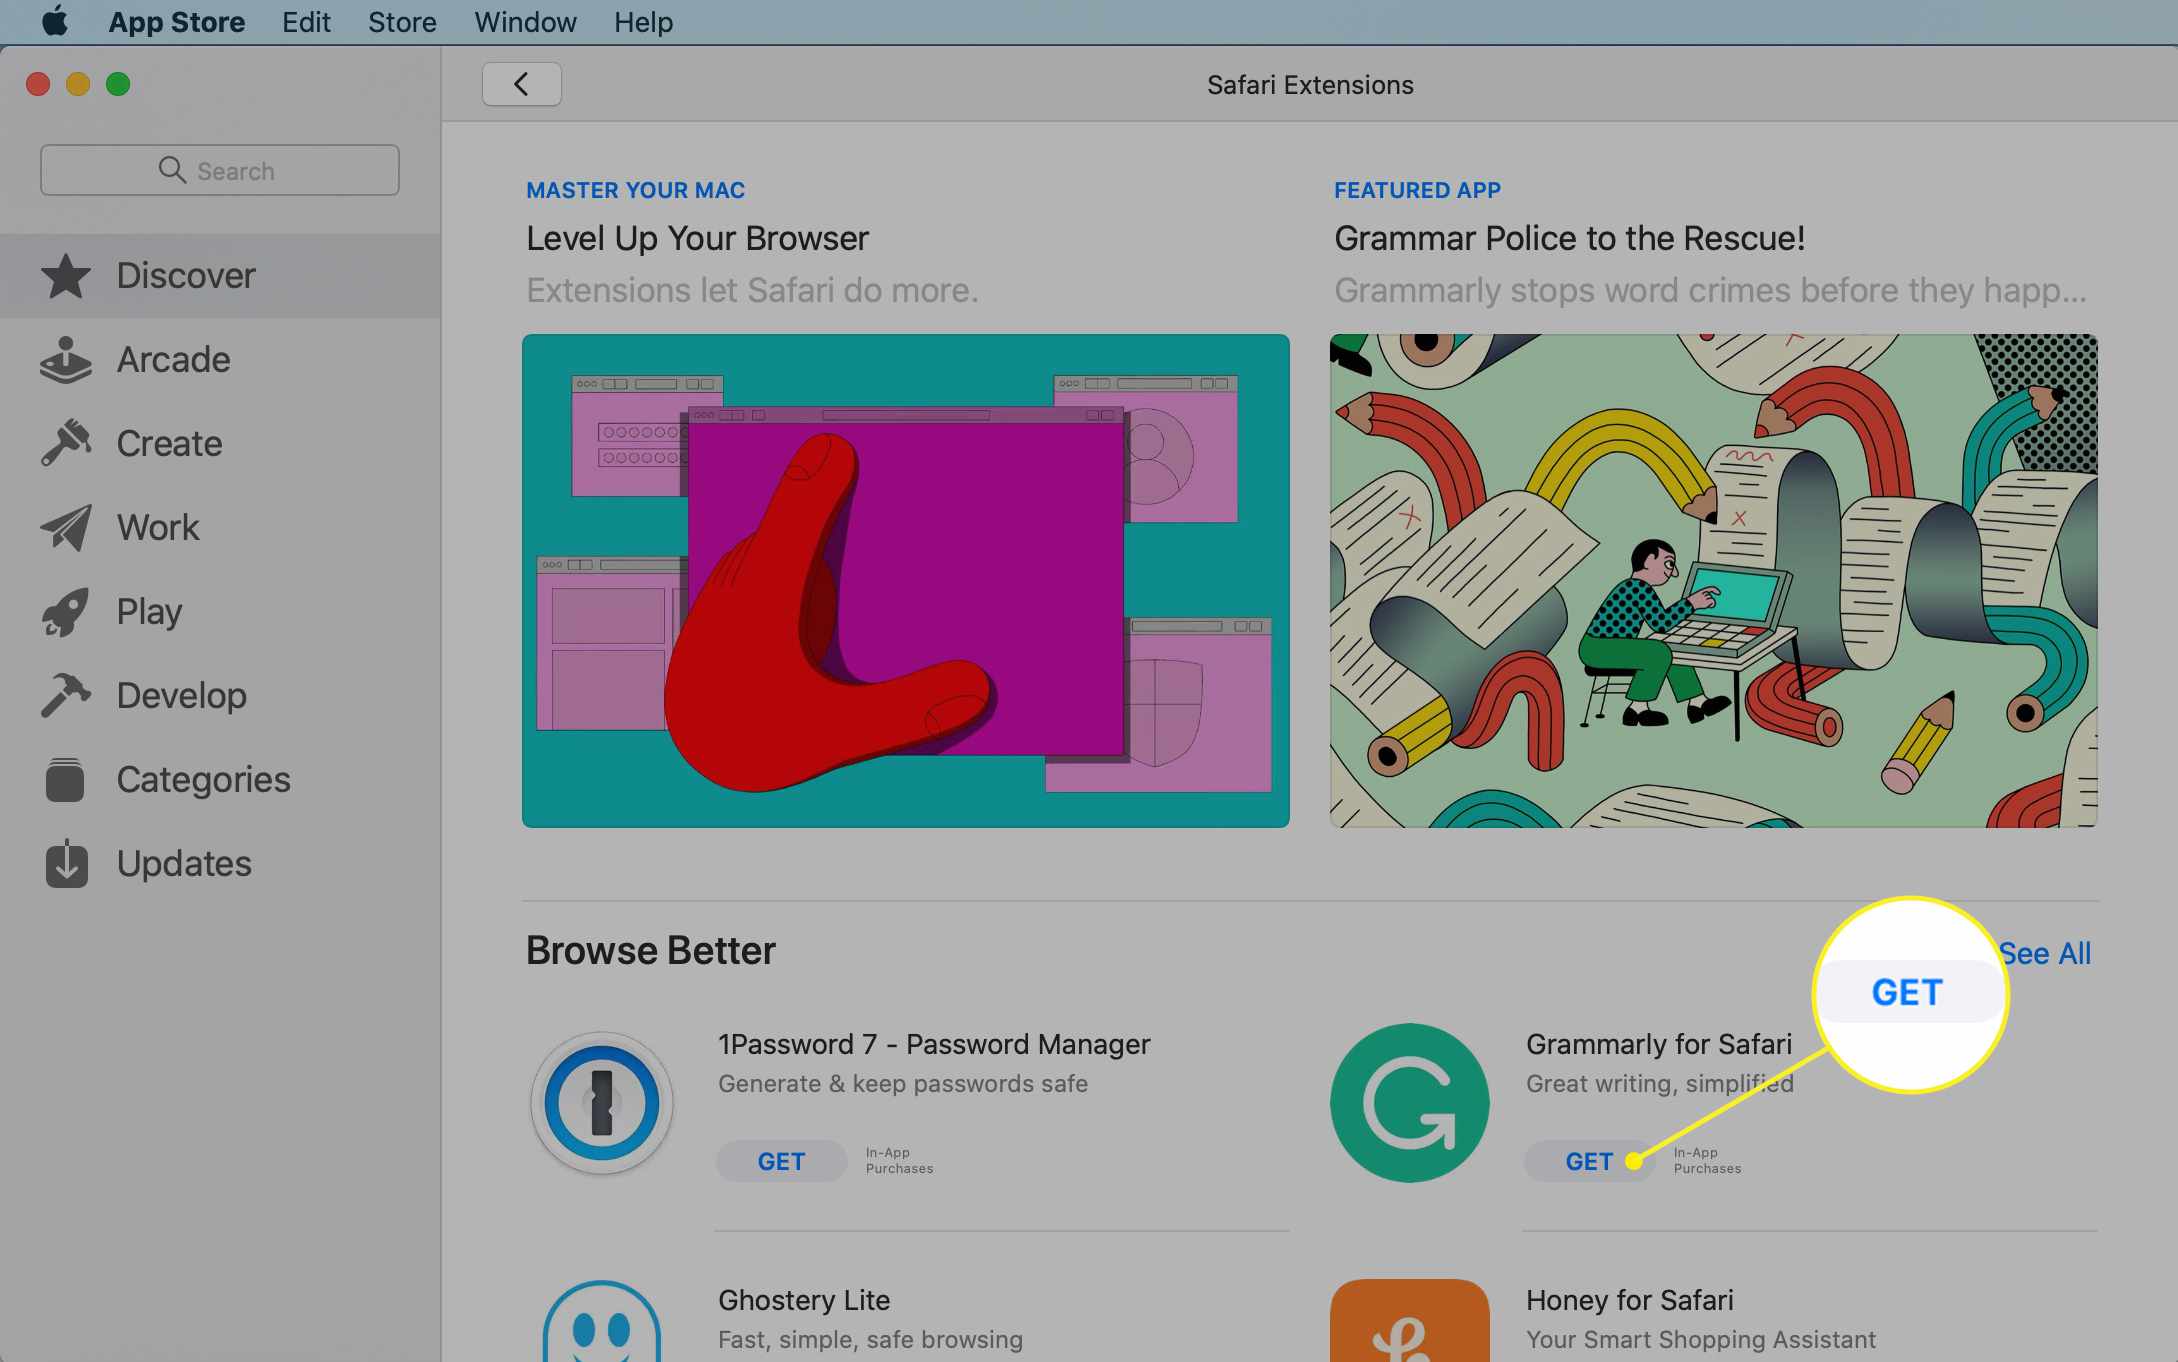This screenshot has width=2178, height=1362.
Task: Open Ghostery Lite app title
Action: coord(804,1300)
